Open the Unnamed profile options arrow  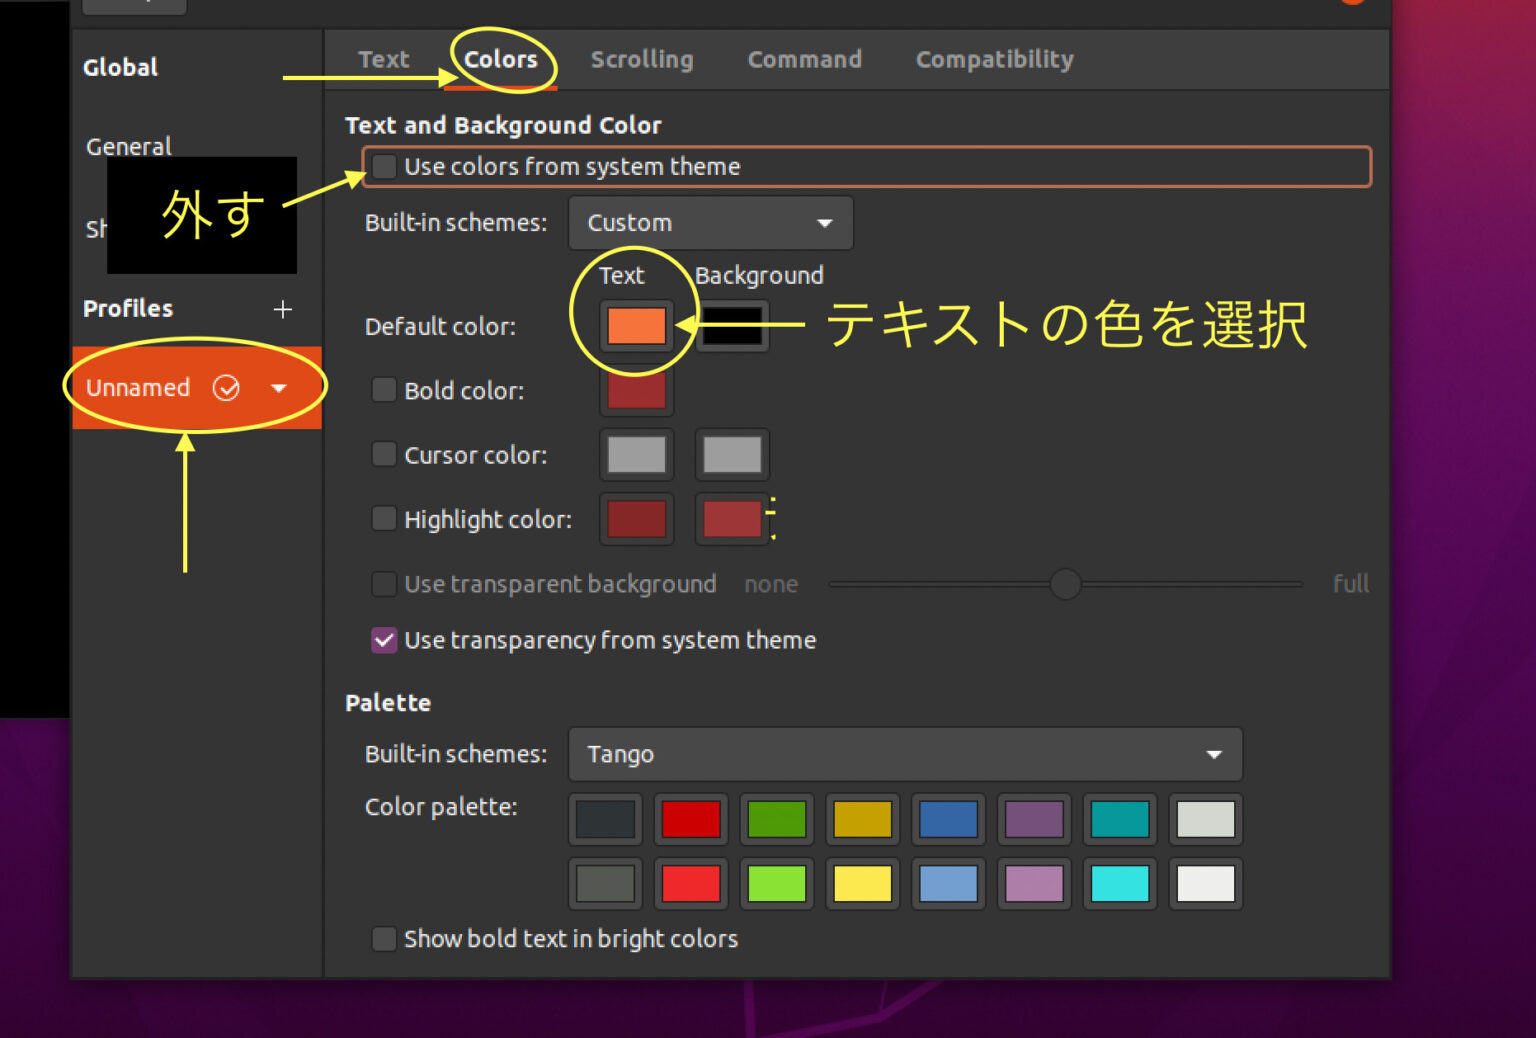pyautogui.click(x=279, y=388)
